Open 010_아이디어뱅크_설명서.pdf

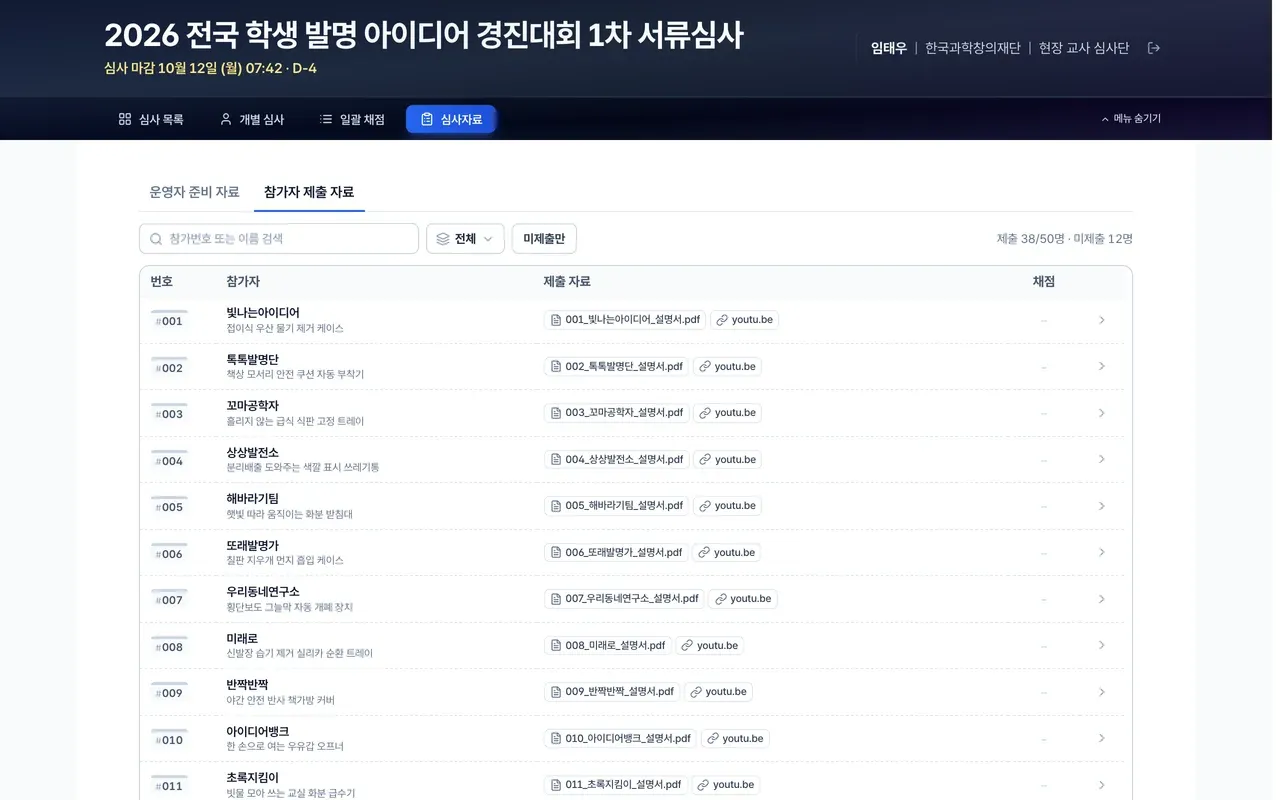tap(620, 738)
